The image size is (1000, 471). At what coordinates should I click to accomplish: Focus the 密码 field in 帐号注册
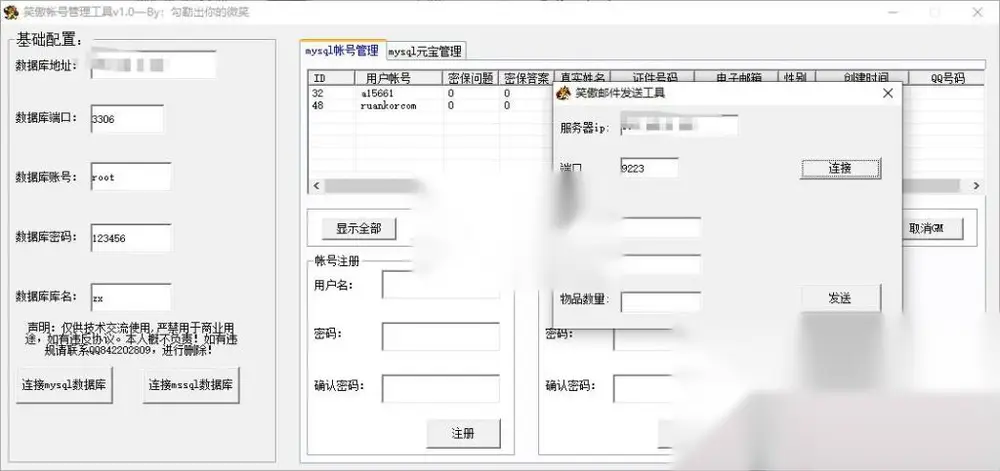pos(441,337)
